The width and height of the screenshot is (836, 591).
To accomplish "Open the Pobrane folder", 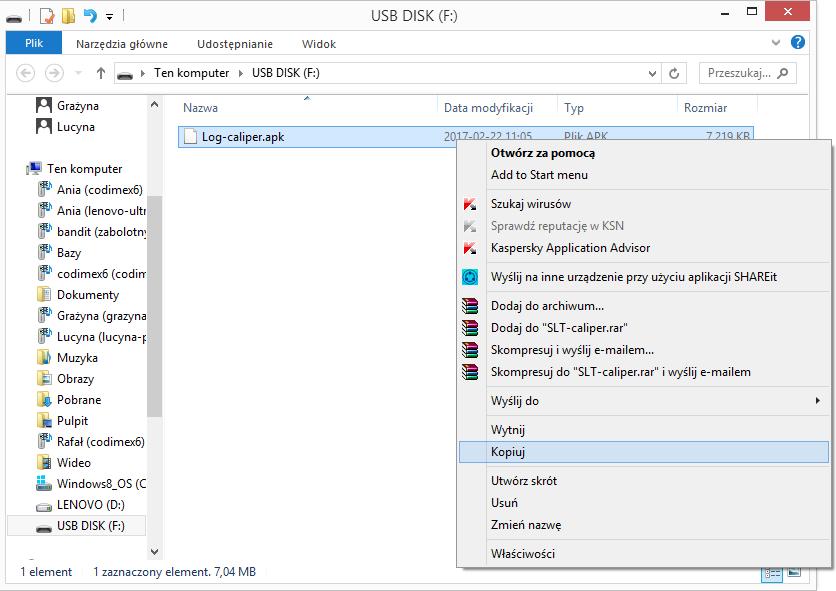I will tap(69, 400).
